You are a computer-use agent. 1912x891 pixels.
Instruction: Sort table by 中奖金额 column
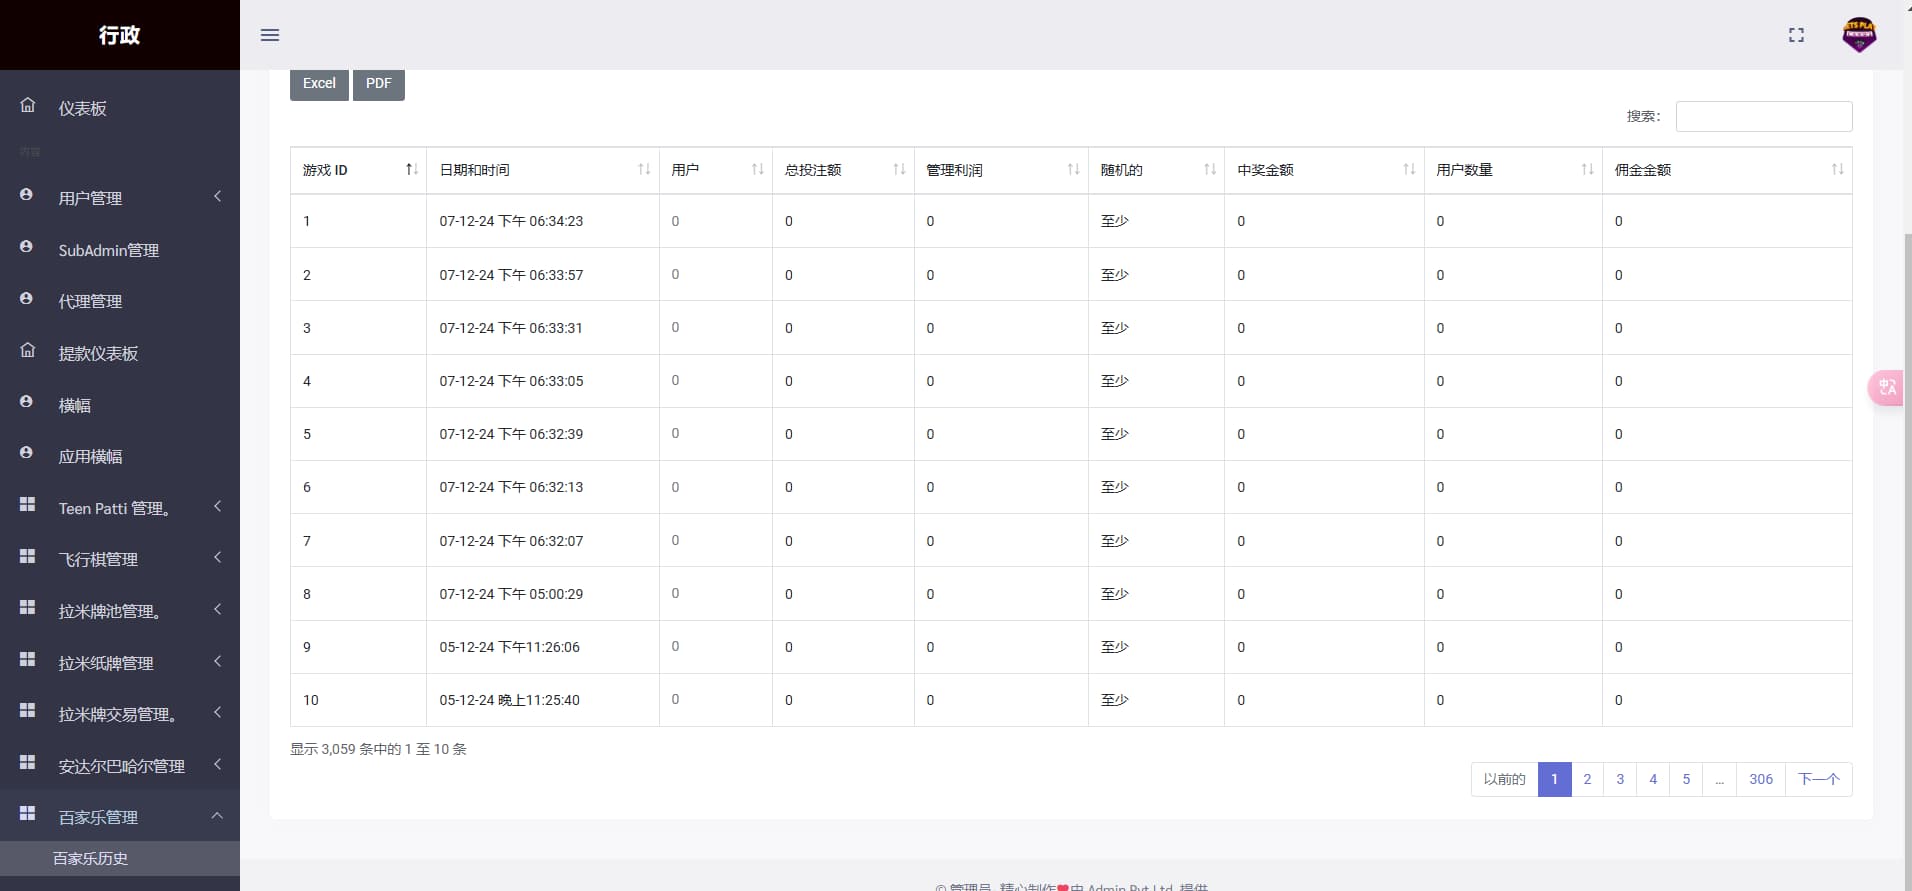pyautogui.click(x=1323, y=170)
